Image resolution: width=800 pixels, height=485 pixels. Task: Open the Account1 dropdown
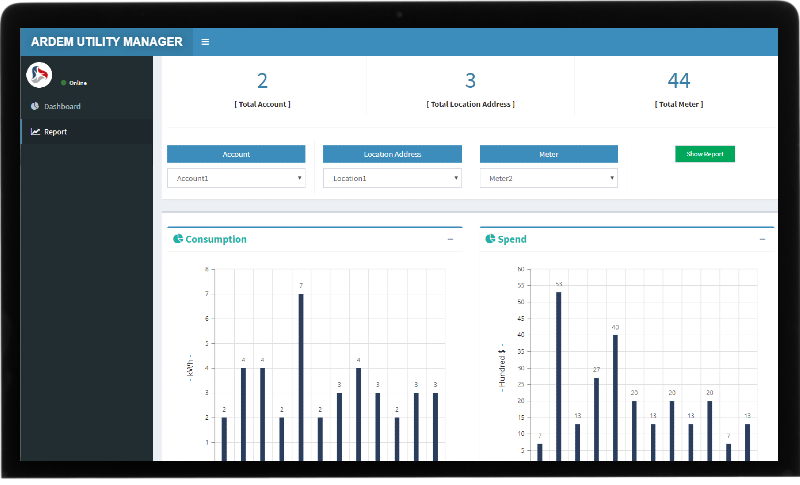236,178
